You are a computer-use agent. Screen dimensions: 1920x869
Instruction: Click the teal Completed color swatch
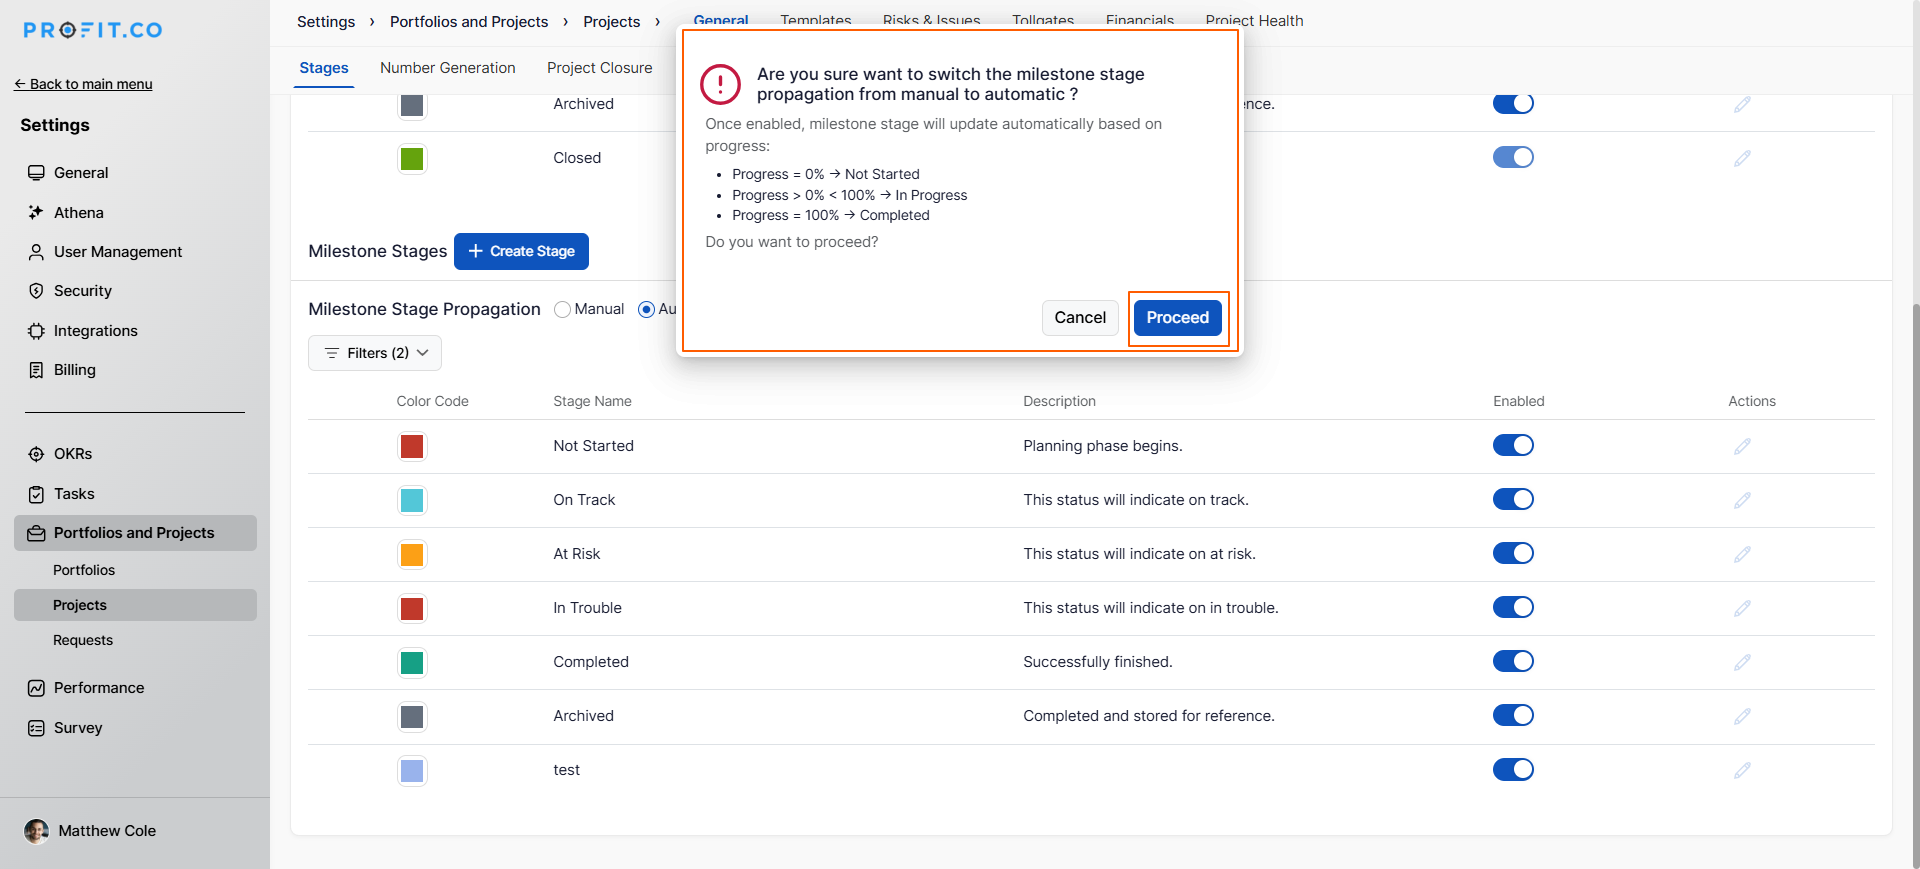click(412, 663)
